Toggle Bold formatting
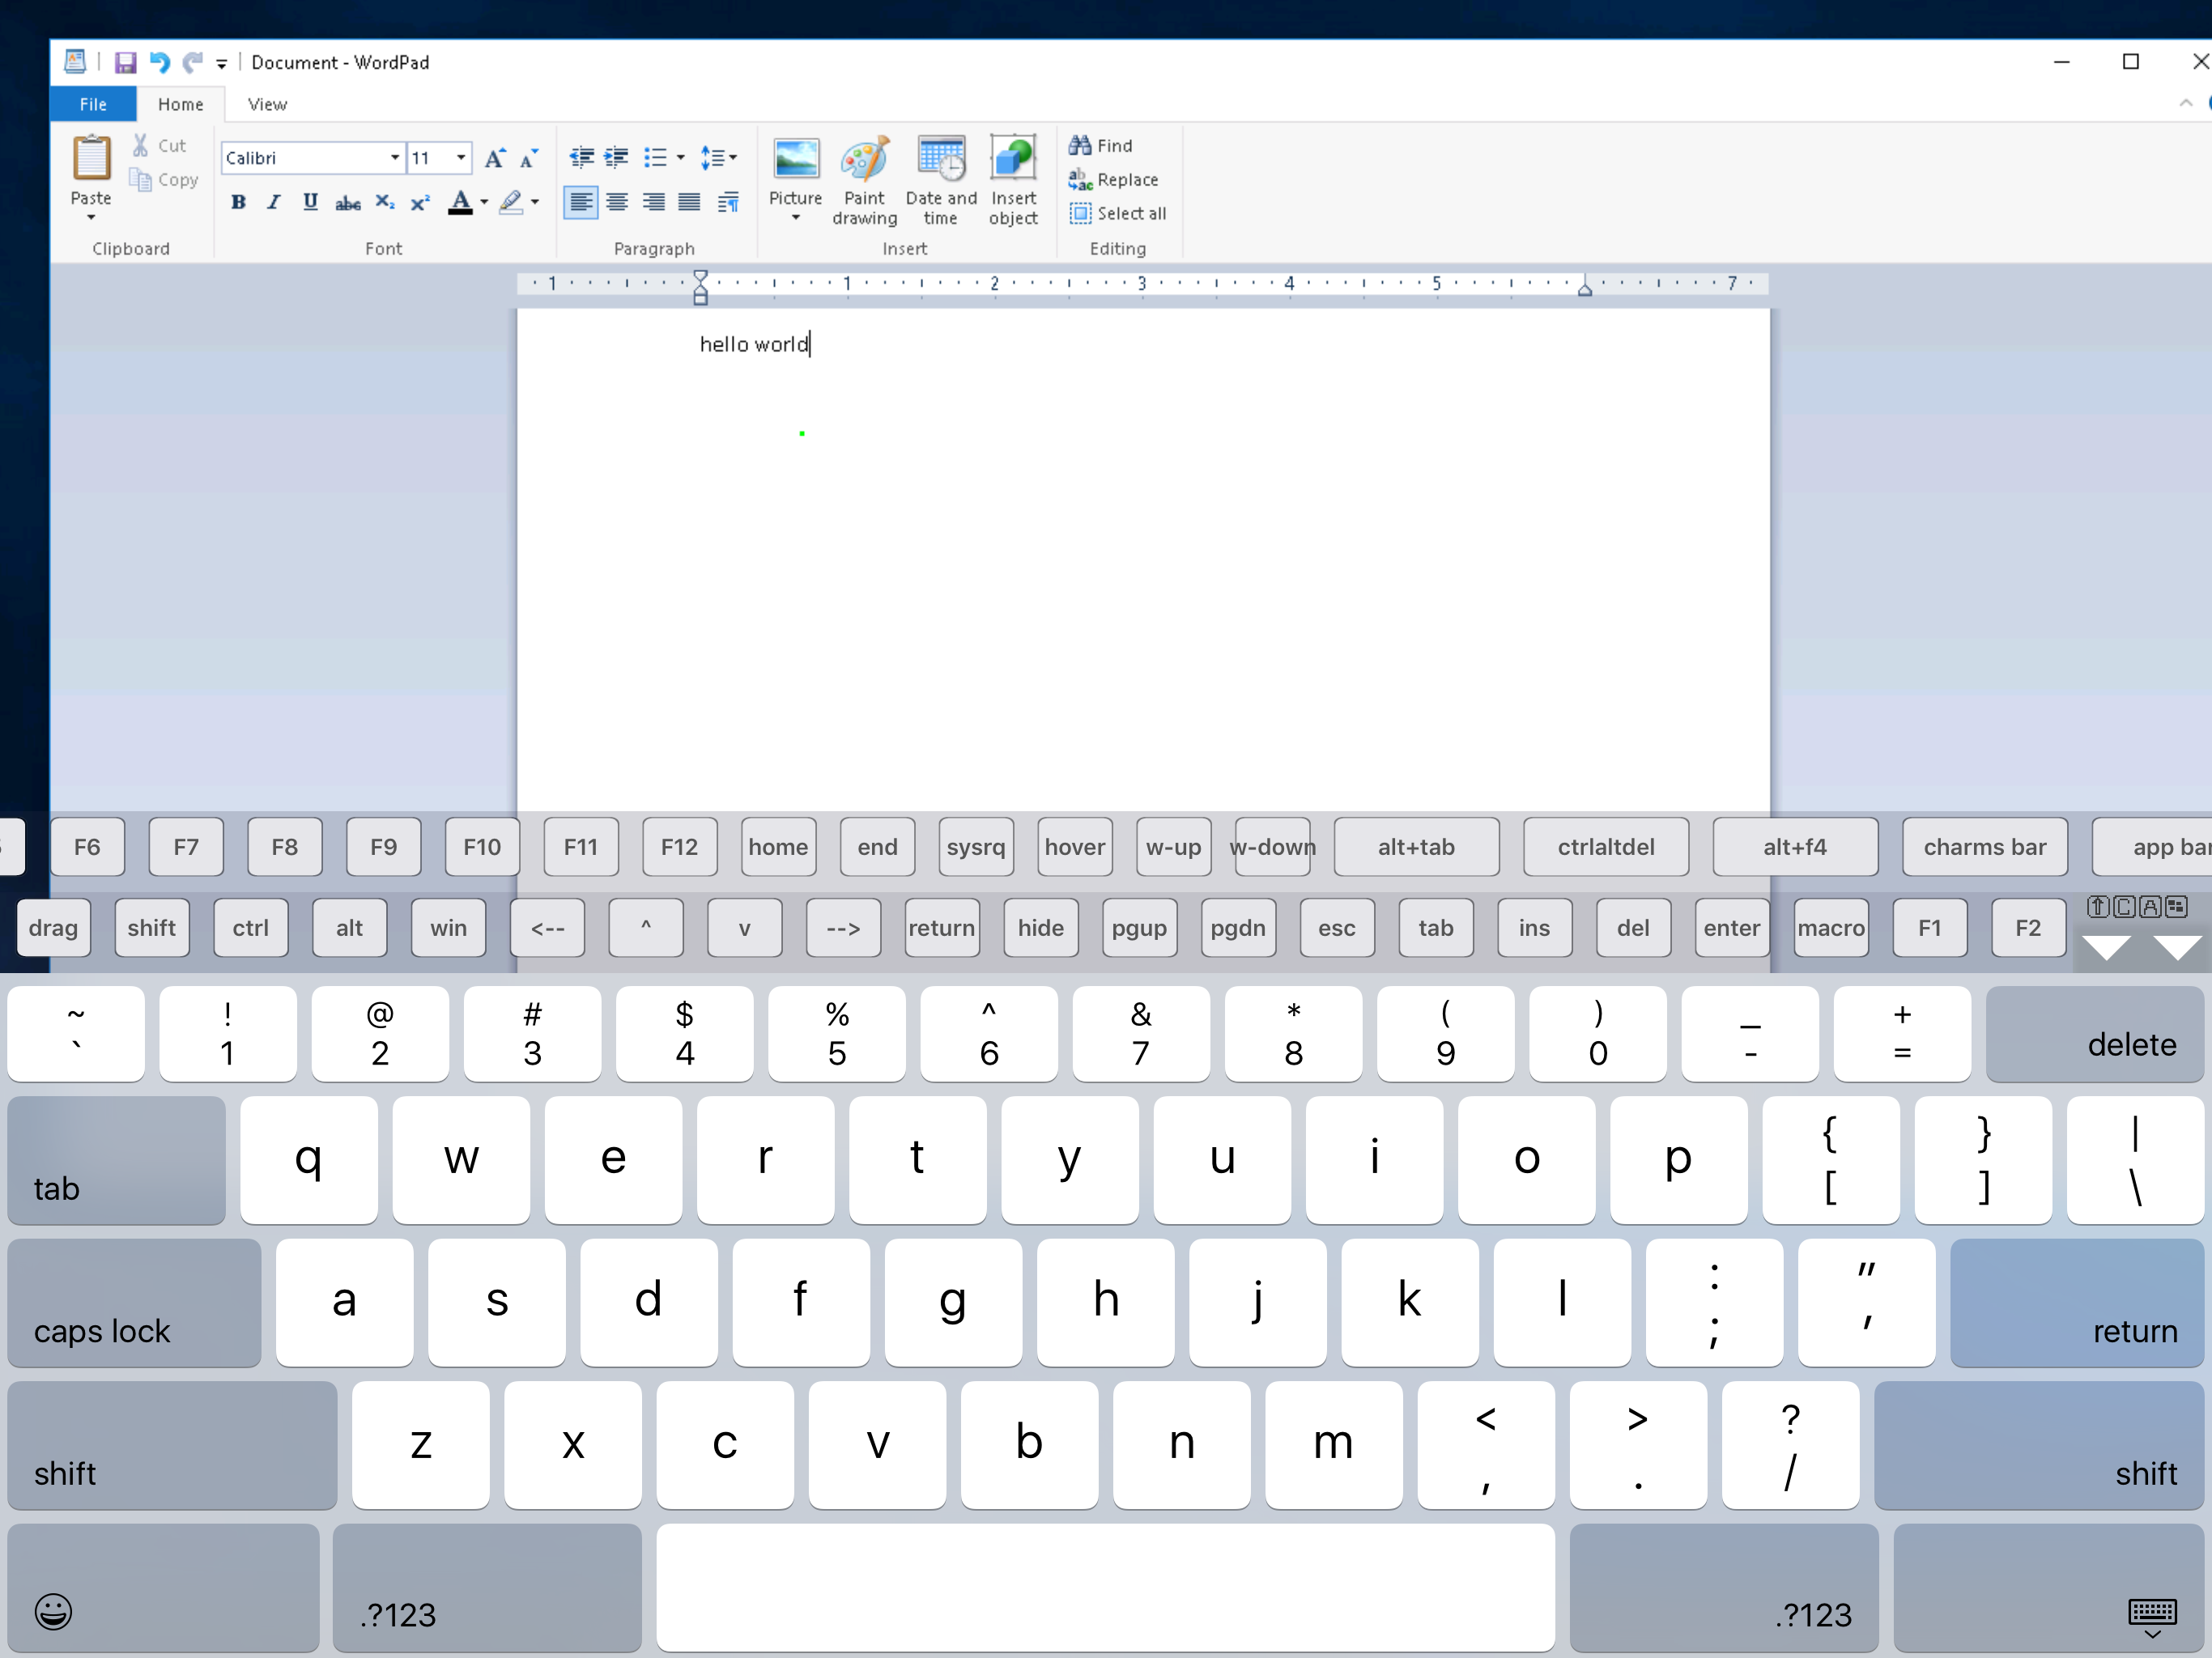2212x1658 pixels. 238,202
